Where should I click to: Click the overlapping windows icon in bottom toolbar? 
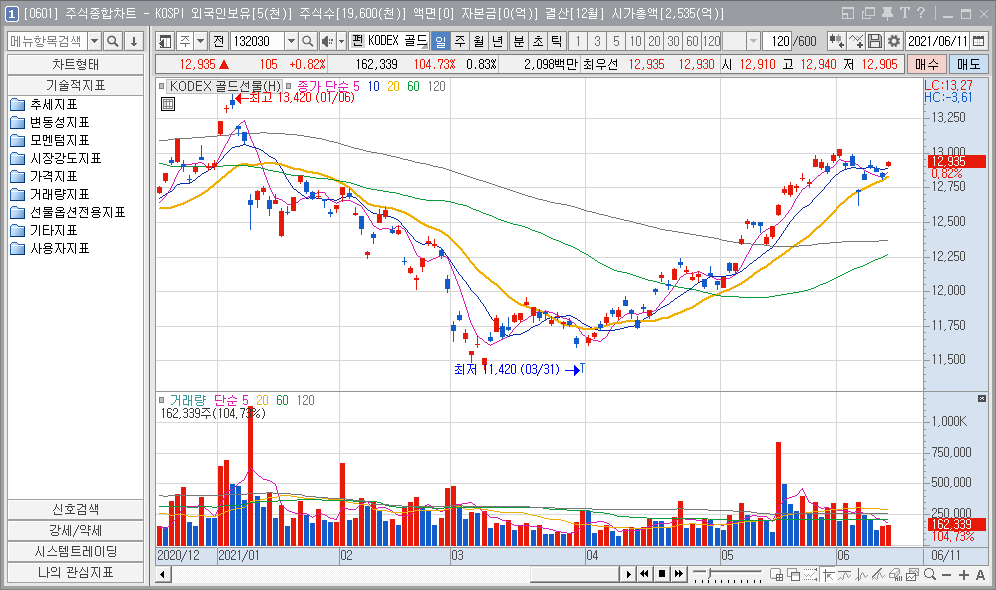(x=793, y=574)
